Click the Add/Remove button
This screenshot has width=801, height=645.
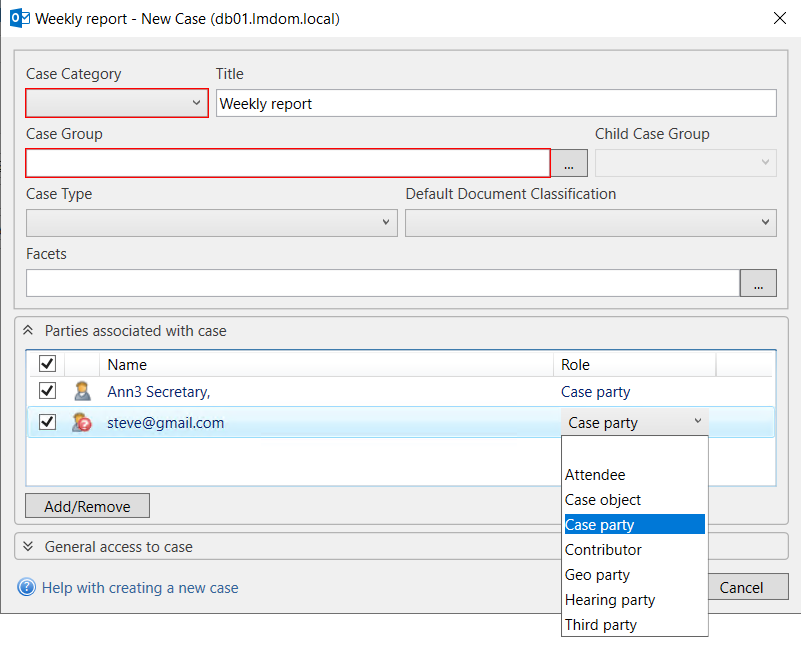87,506
